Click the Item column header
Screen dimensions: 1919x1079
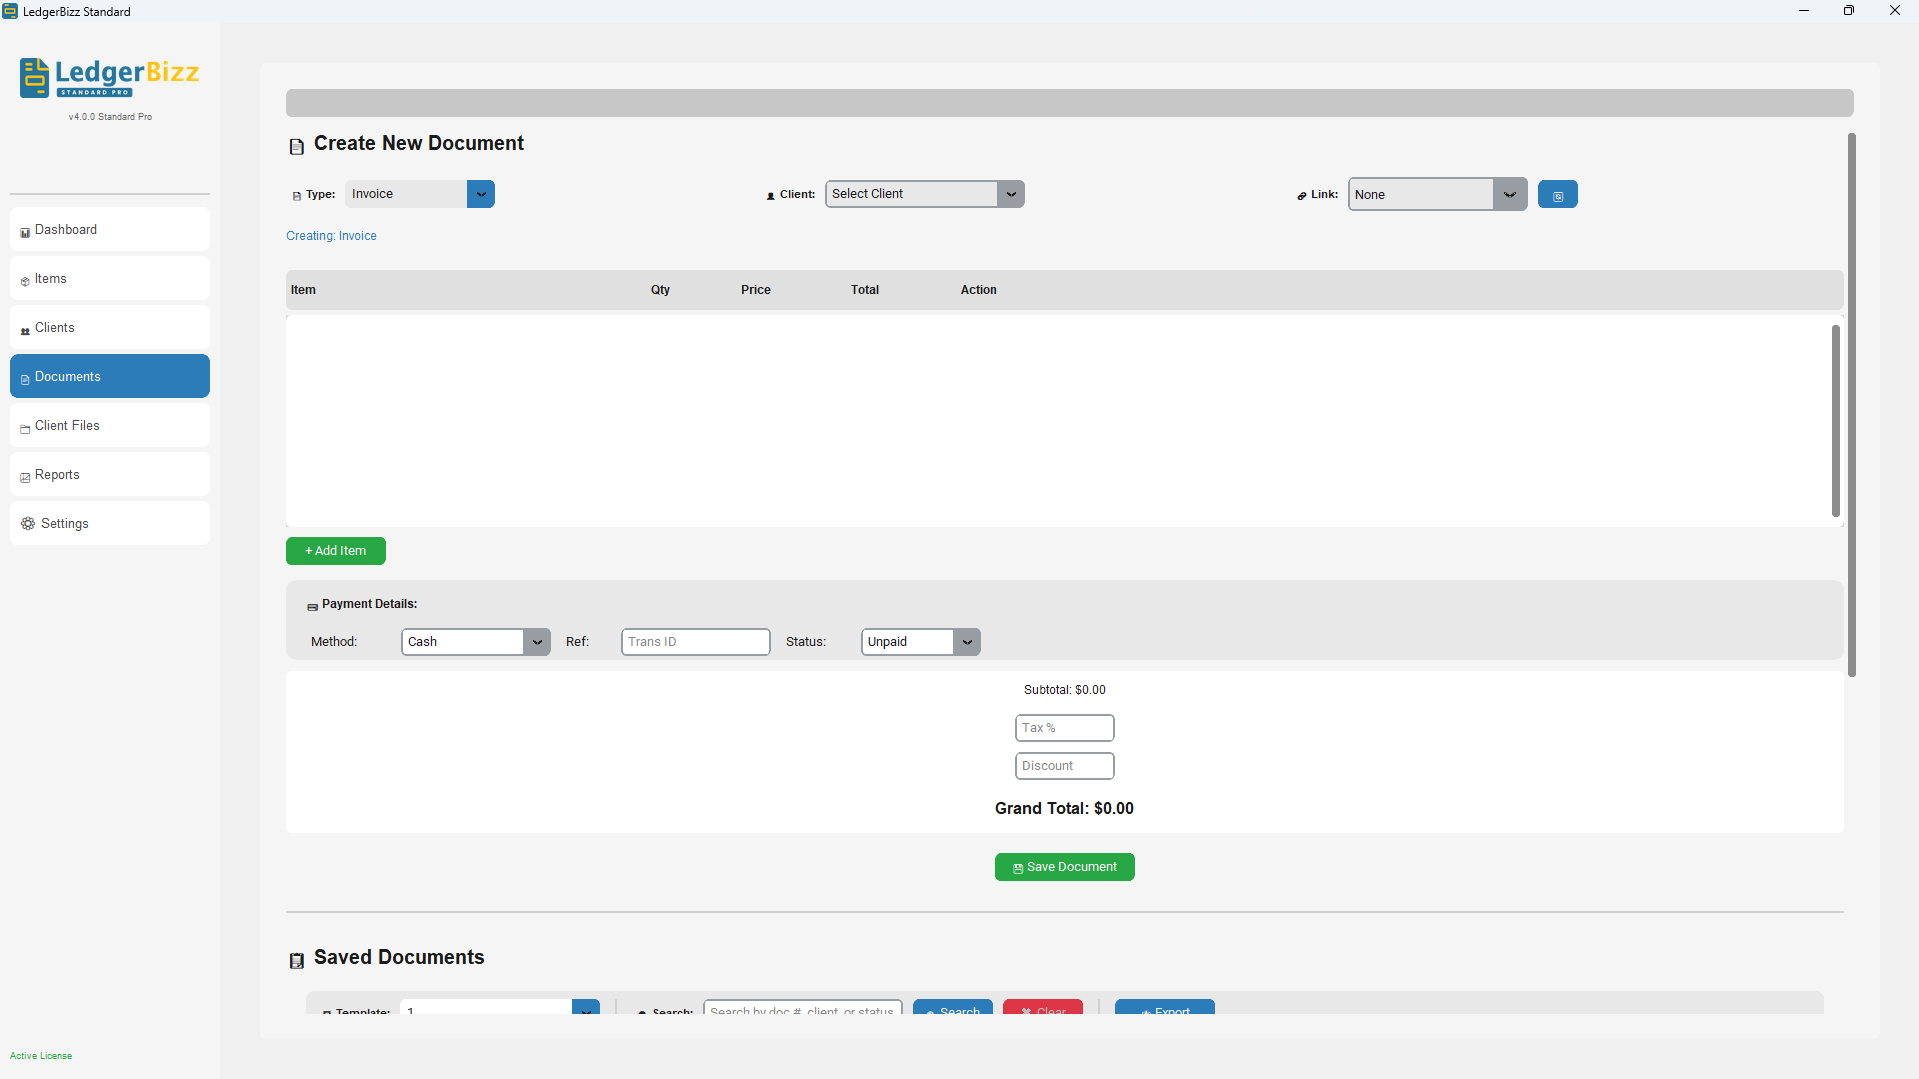pyautogui.click(x=303, y=290)
